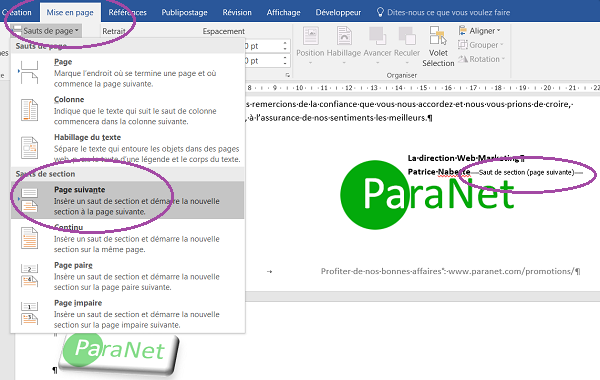Click the Colonne break icon
The image size is (600, 380).
pos(29,110)
